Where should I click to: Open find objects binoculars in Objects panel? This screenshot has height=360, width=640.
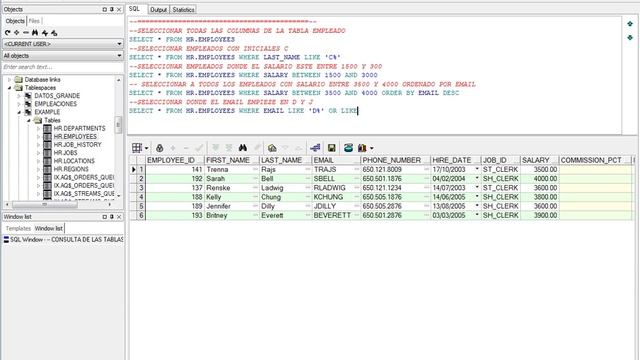[35, 33]
